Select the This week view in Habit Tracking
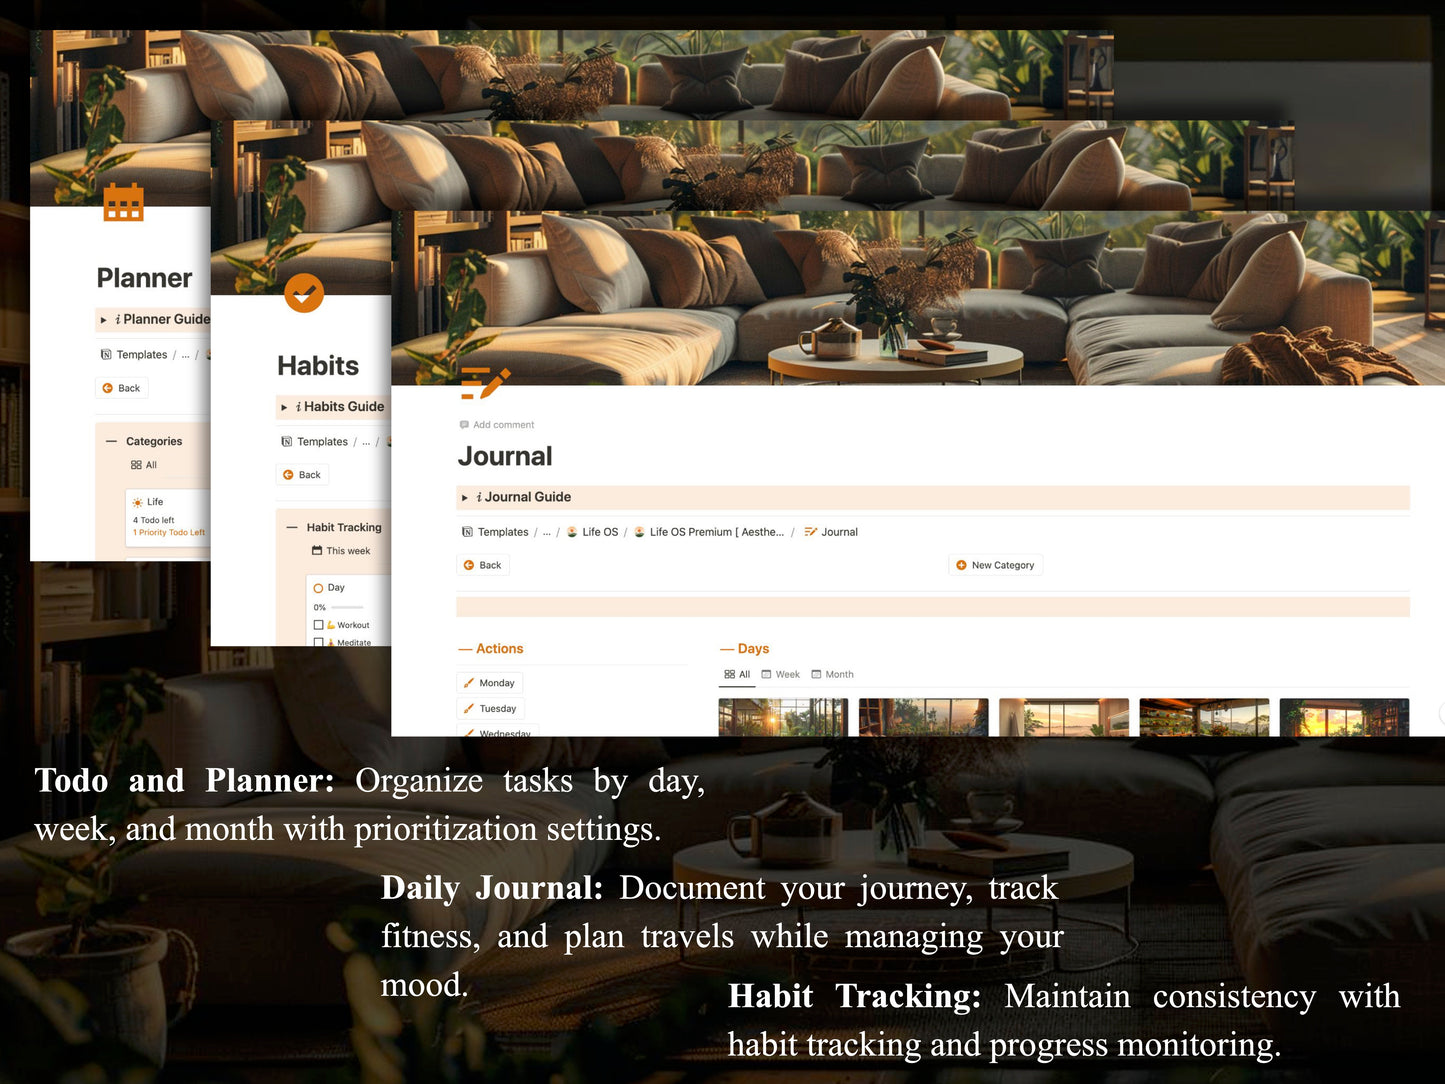 click(341, 551)
